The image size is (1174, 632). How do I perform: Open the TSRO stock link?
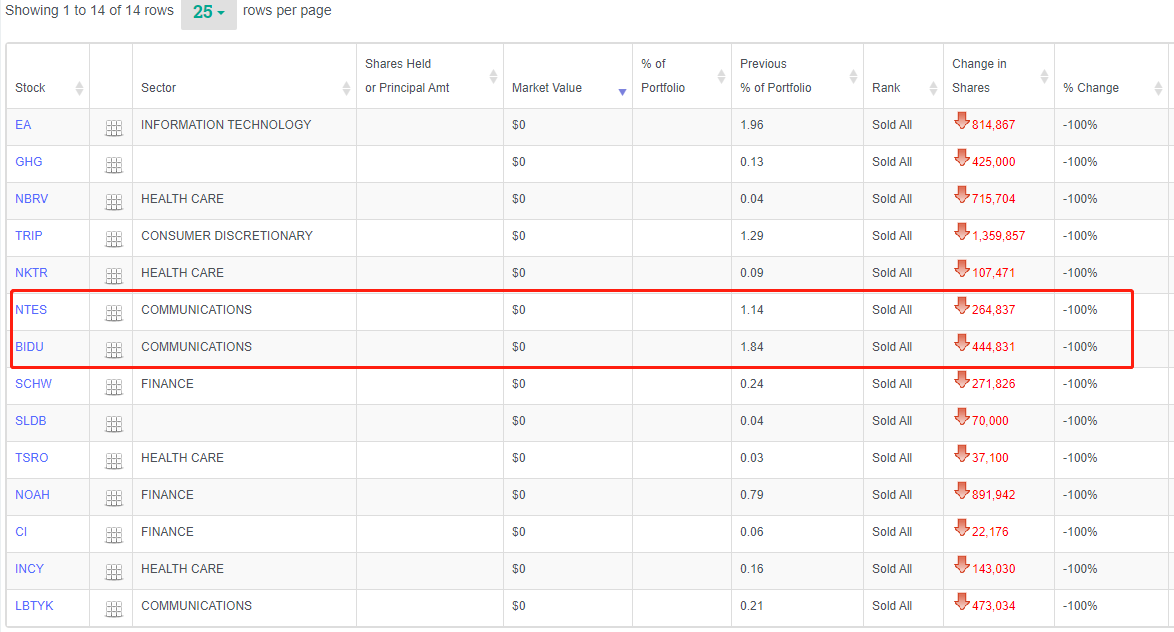[31, 458]
